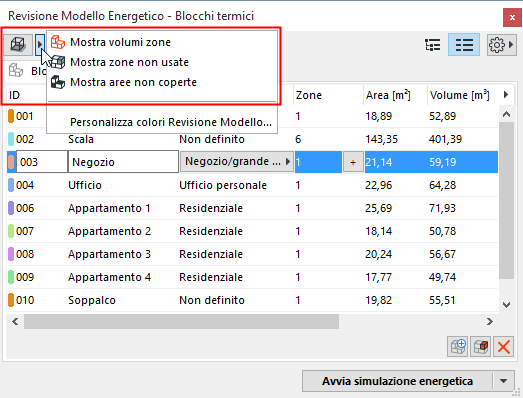Click the violet swatch of block 008

pyautogui.click(x=11, y=254)
